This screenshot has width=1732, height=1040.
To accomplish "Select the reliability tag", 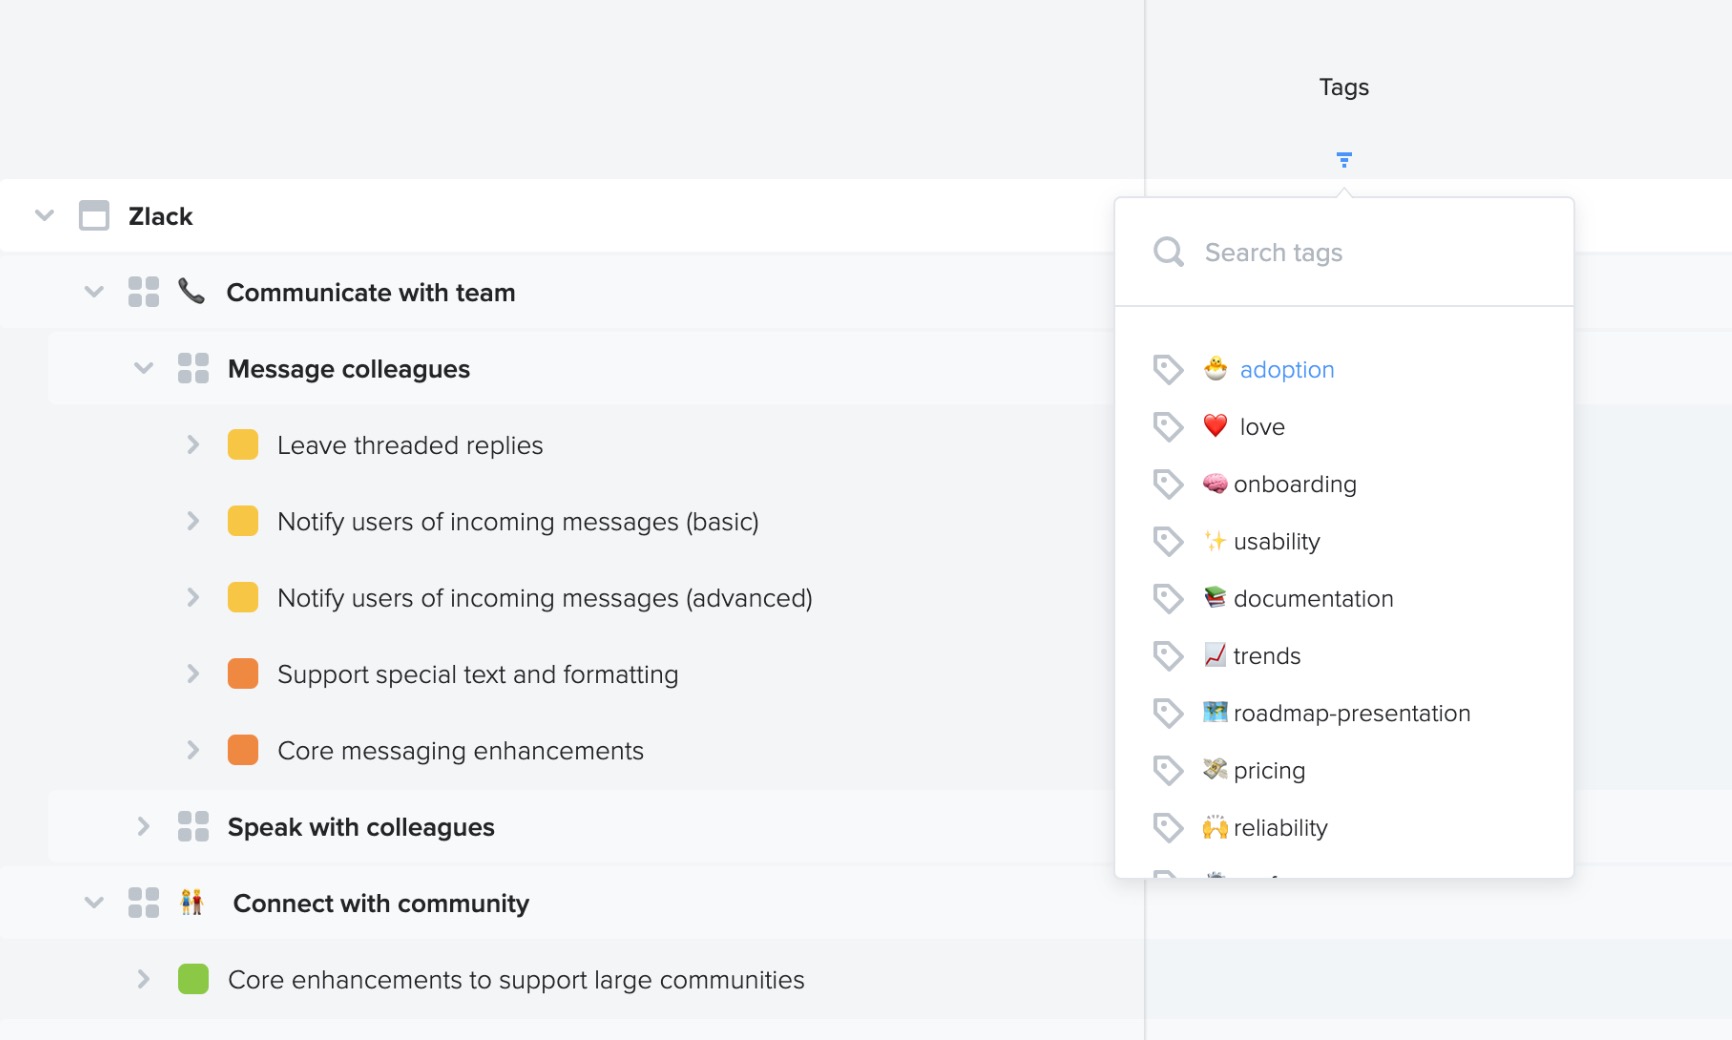I will (x=1280, y=827).
